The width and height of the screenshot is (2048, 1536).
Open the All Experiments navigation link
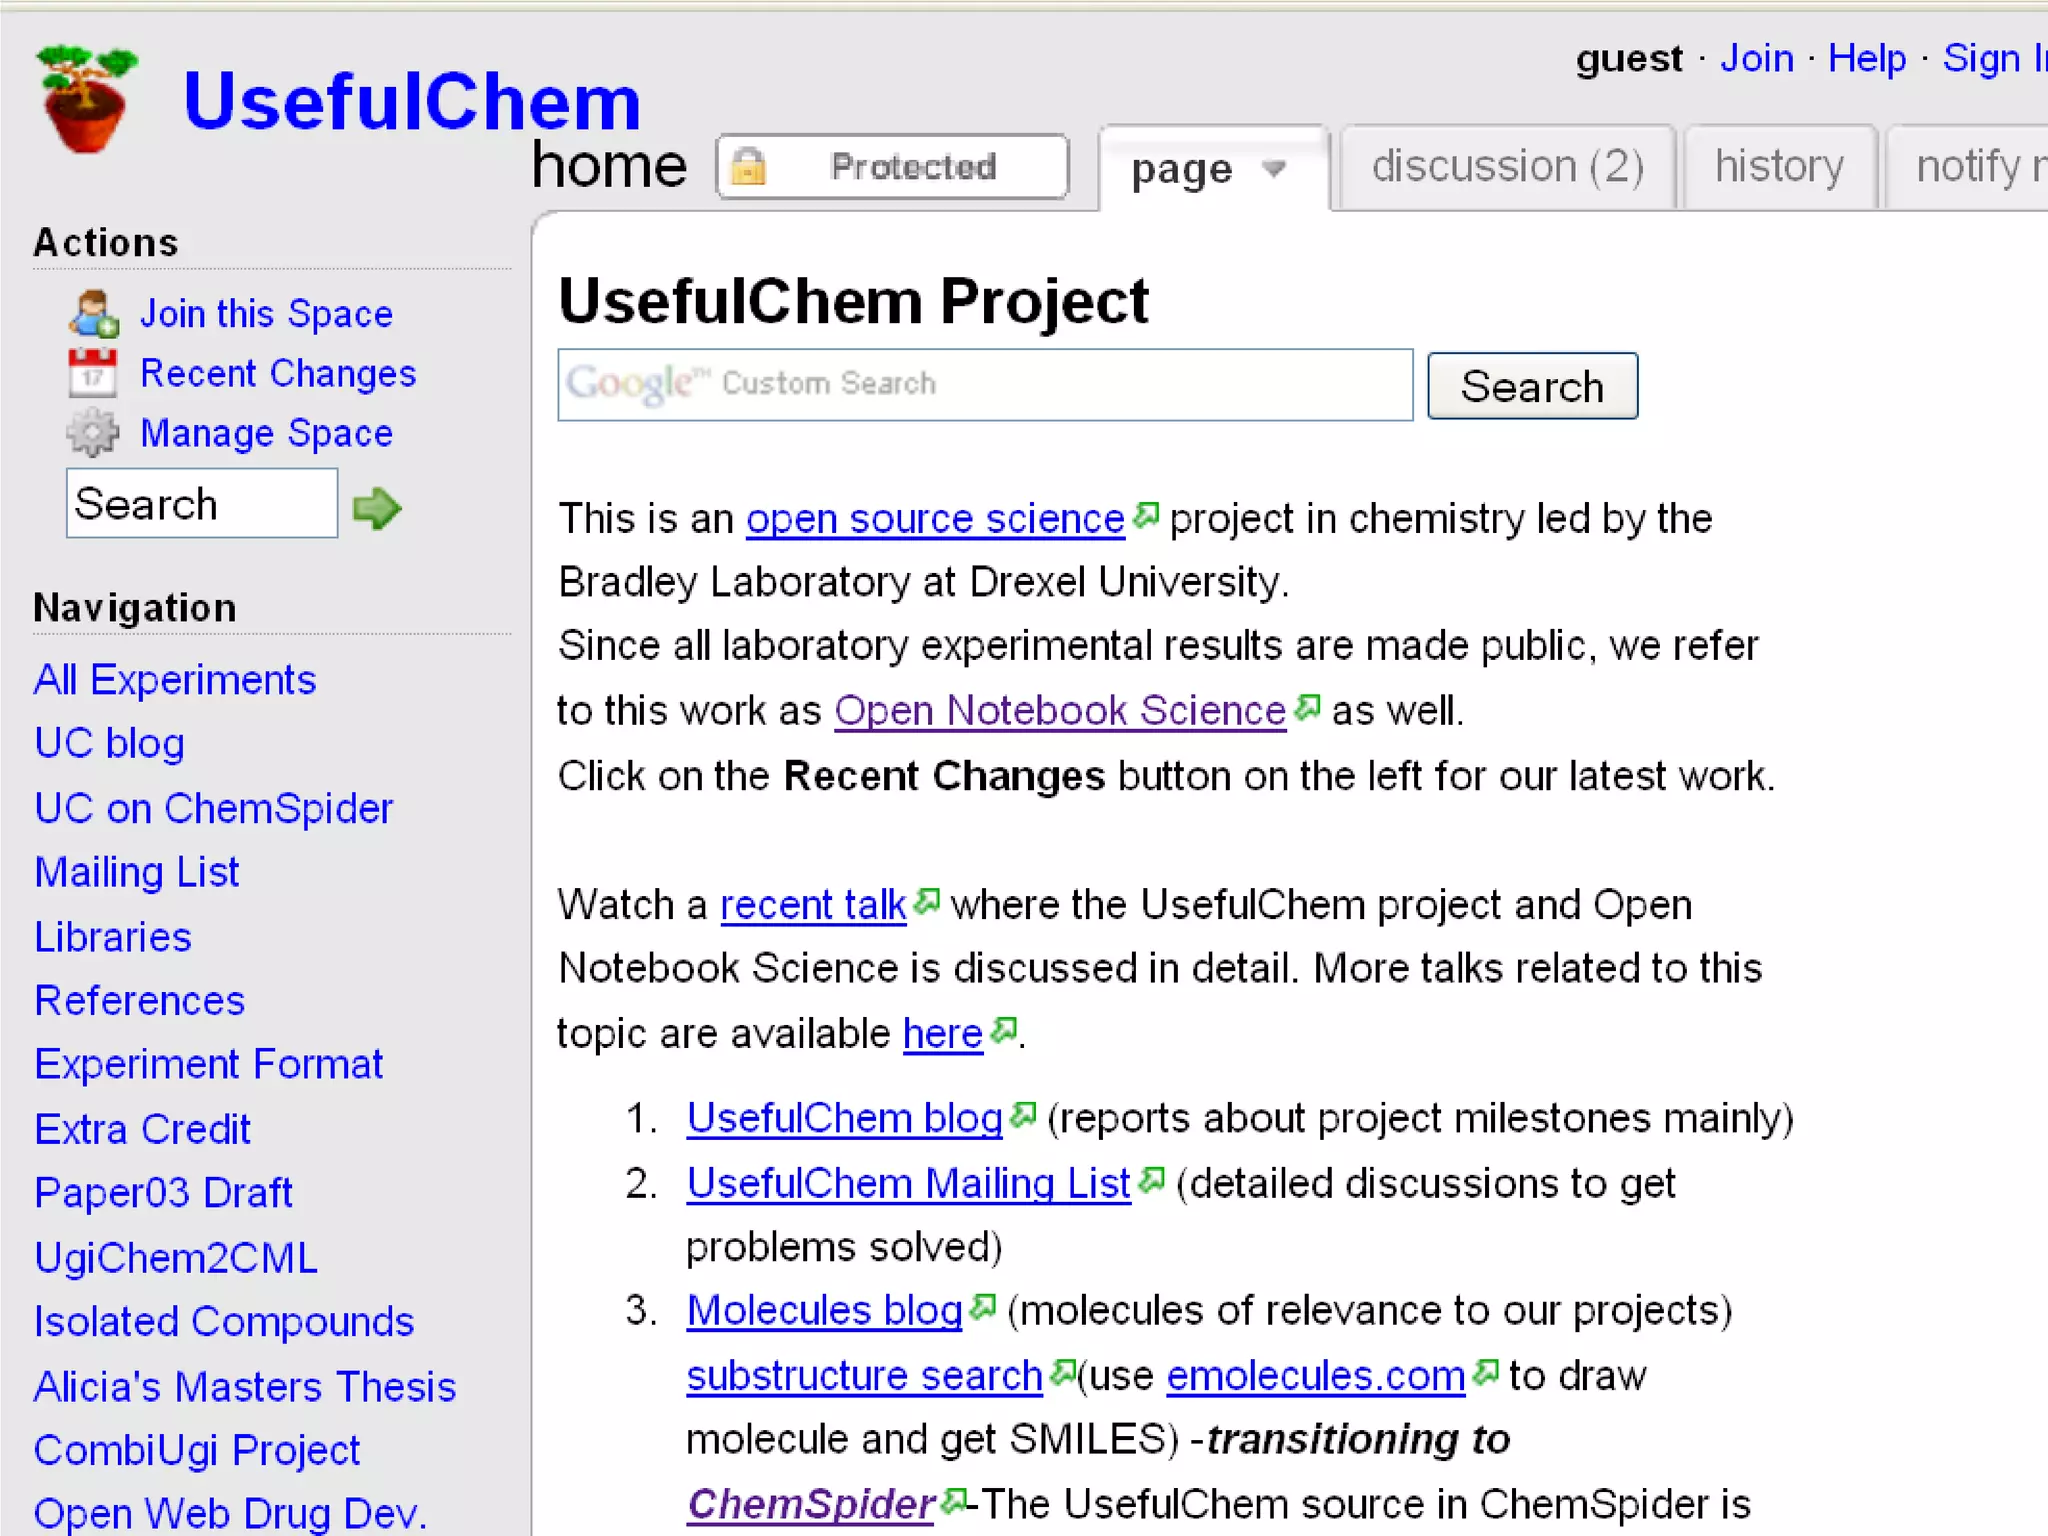[175, 680]
